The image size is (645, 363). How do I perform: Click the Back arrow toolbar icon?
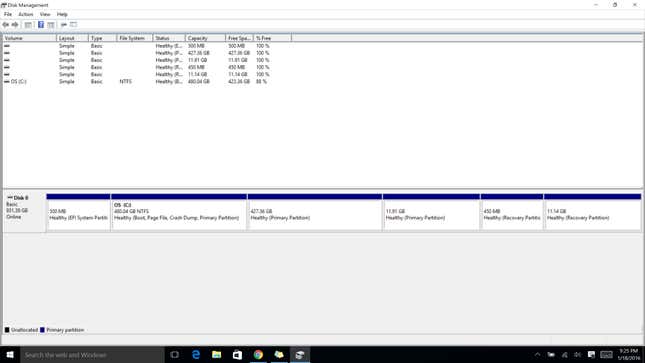tap(5, 25)
